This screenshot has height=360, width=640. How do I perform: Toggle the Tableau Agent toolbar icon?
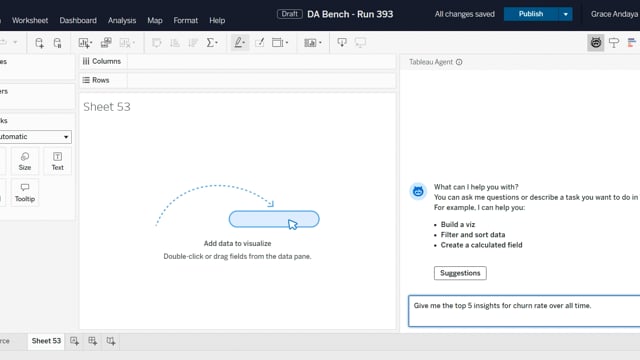[x=596, y=42]
